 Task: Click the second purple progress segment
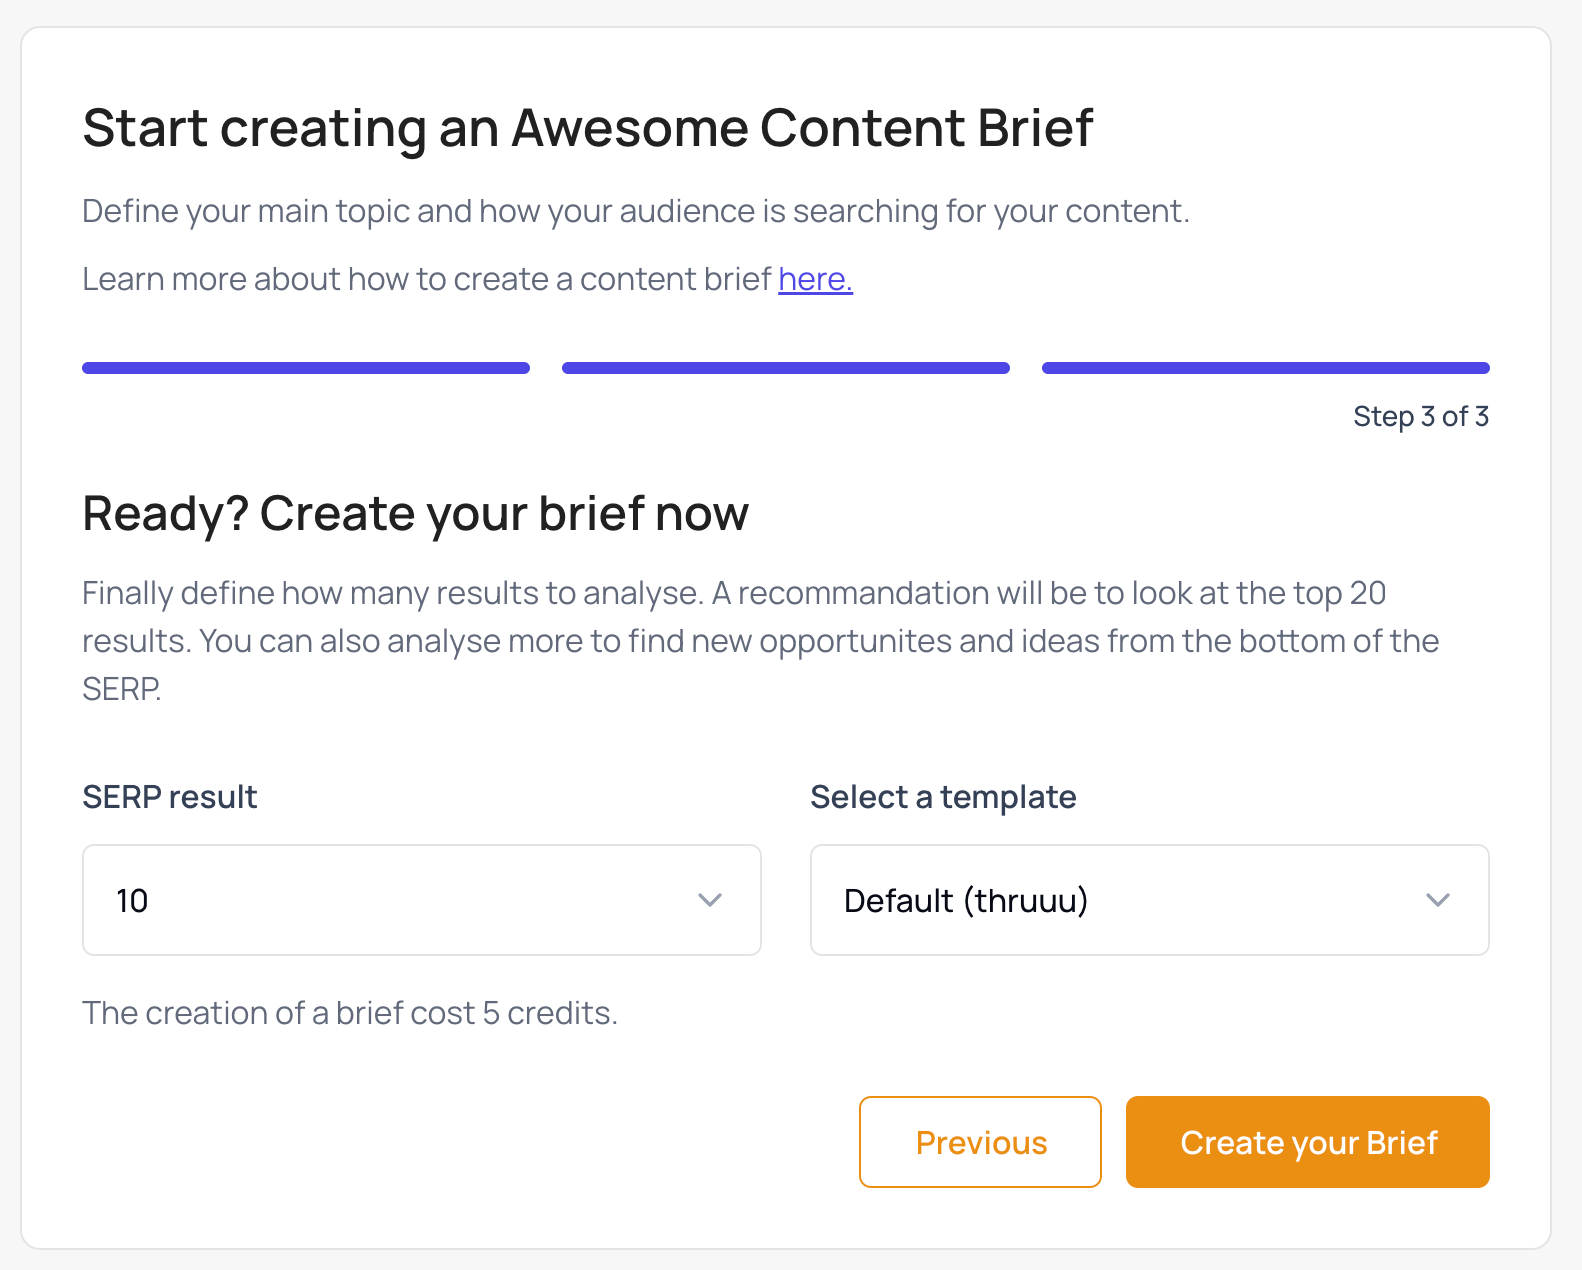tap(785, 368)
